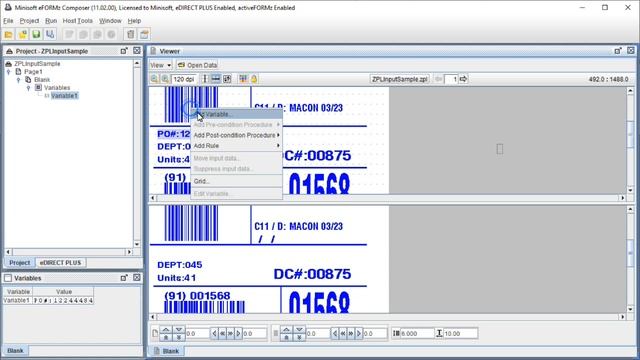This screenshot has height=360, width=640.
Task: Open the Help menu
Action: (x=134, y=21)
